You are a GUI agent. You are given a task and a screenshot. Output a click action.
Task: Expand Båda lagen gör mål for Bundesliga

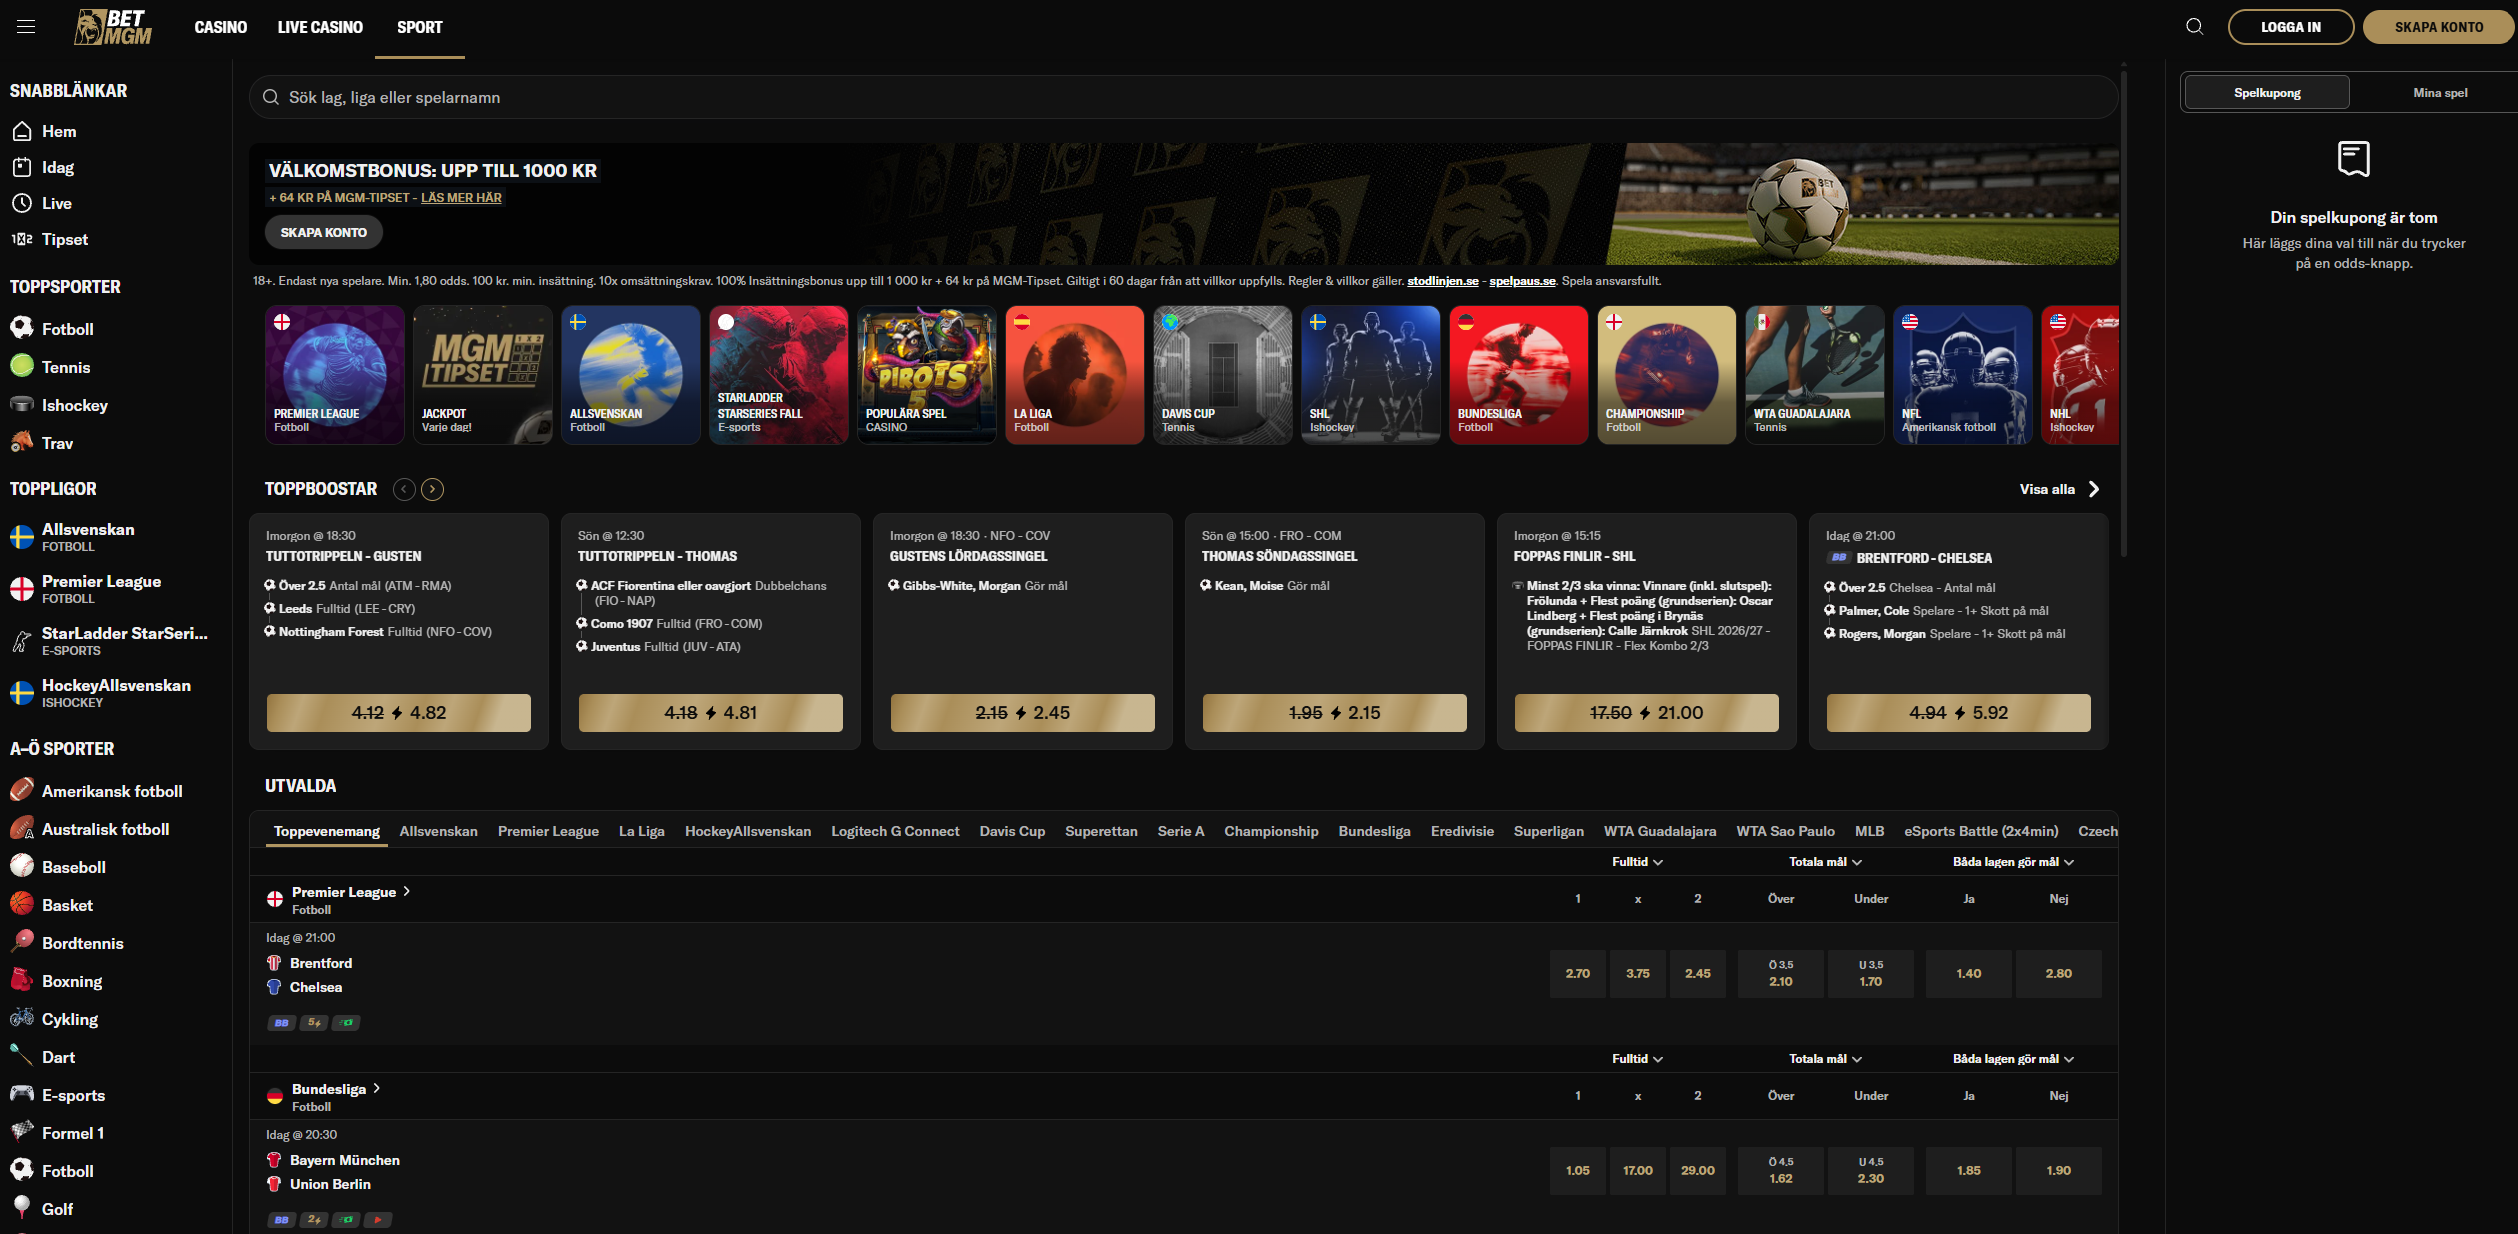coord(2013,1059)
